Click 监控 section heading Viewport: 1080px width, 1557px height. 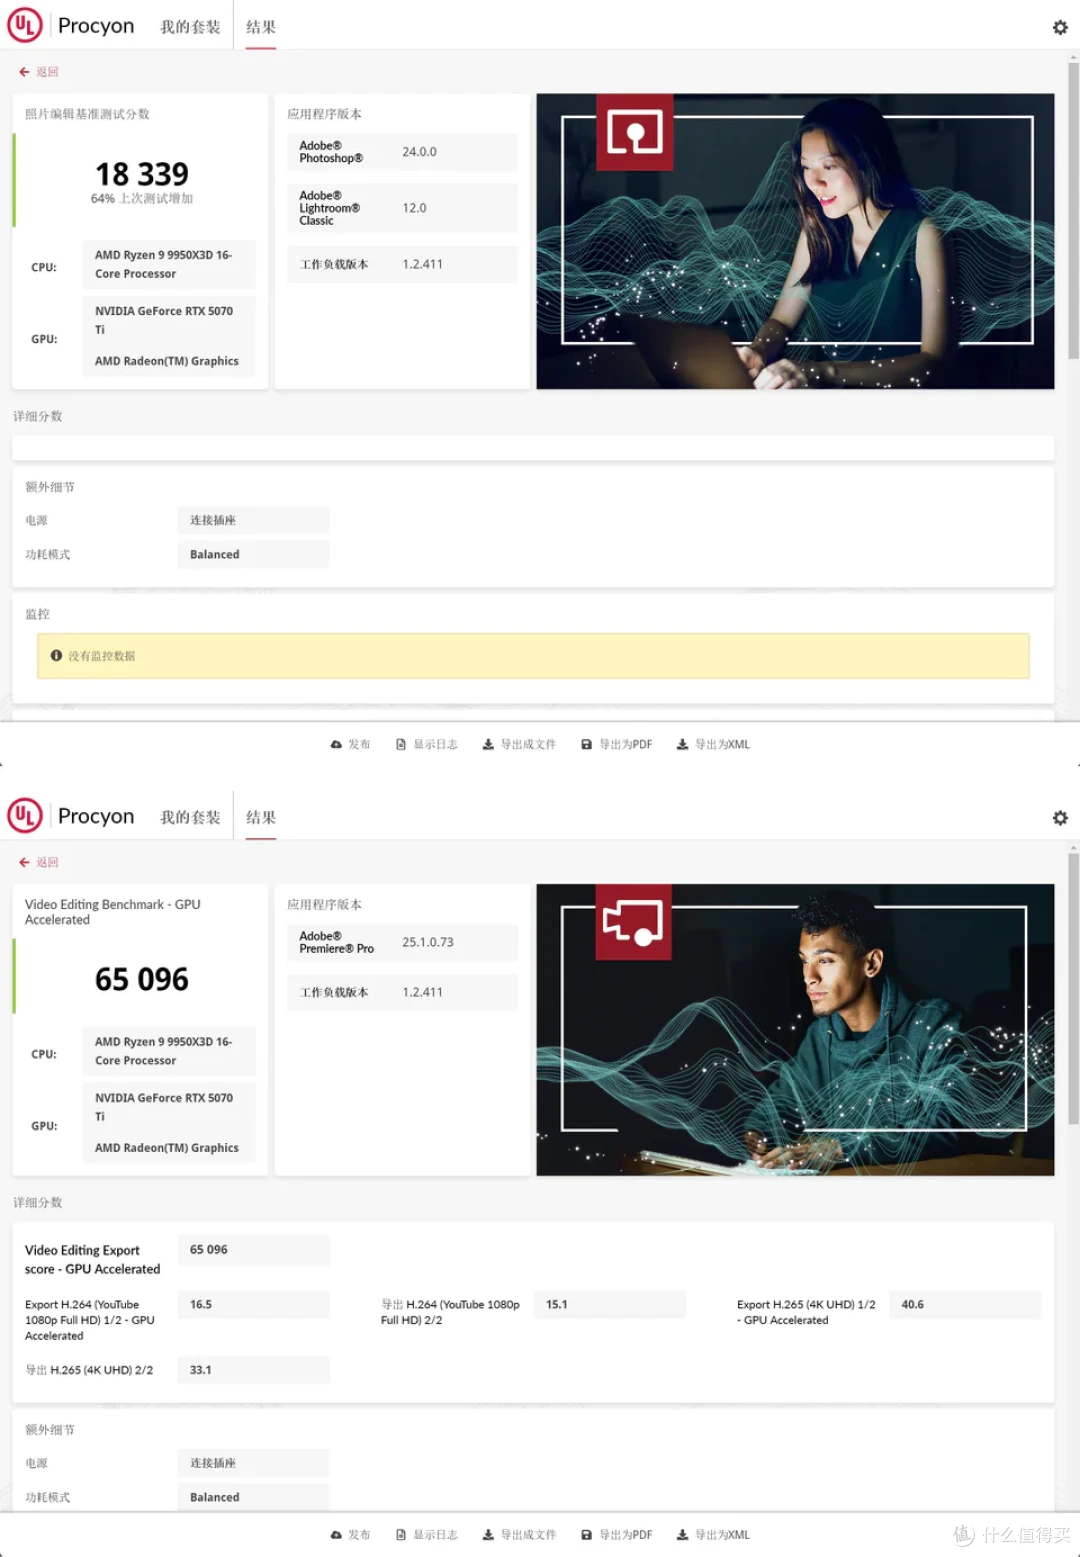[x=37, y=614]
